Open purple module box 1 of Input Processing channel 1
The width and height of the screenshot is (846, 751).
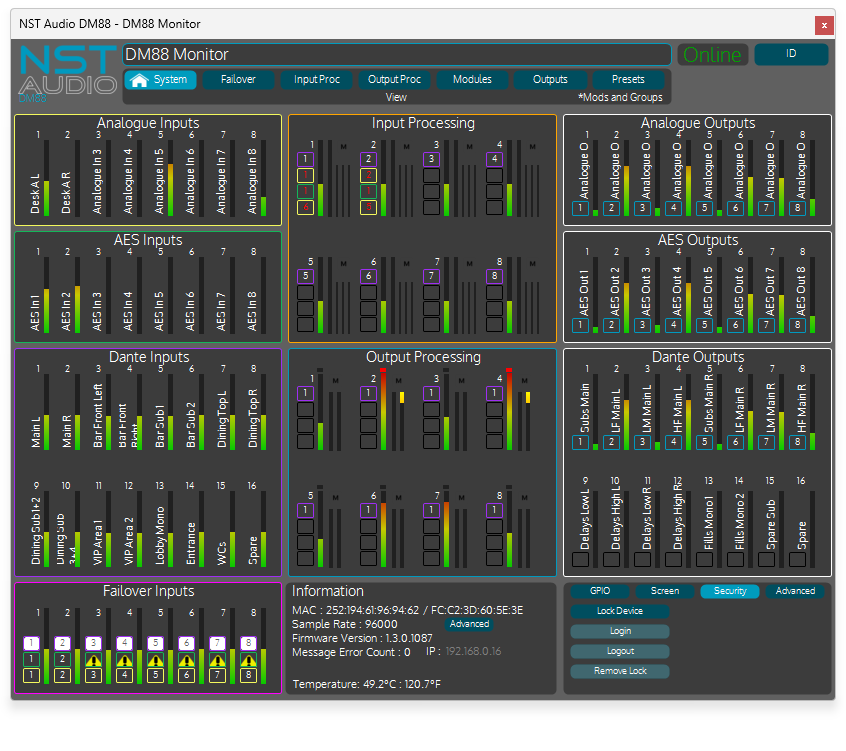pyautogui.click(x=305, y=159)
